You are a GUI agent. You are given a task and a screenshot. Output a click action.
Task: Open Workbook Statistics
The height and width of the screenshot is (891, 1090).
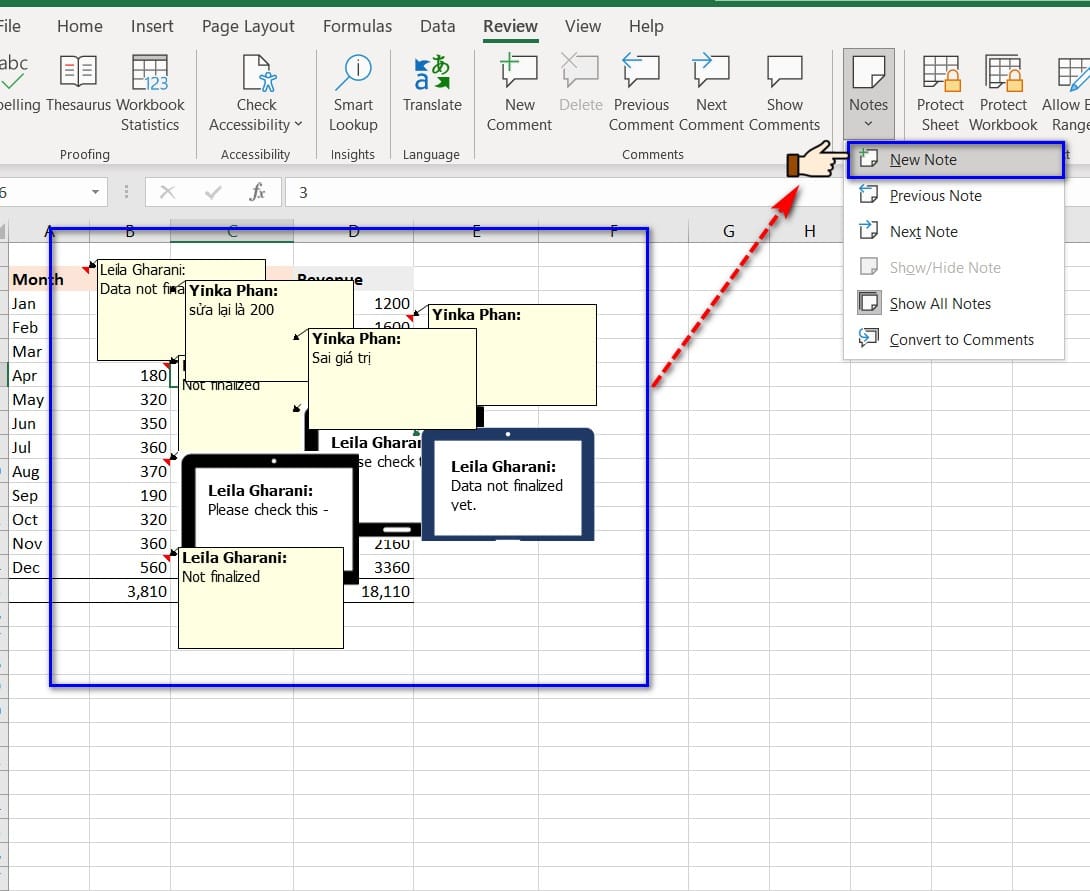[150, 93]
